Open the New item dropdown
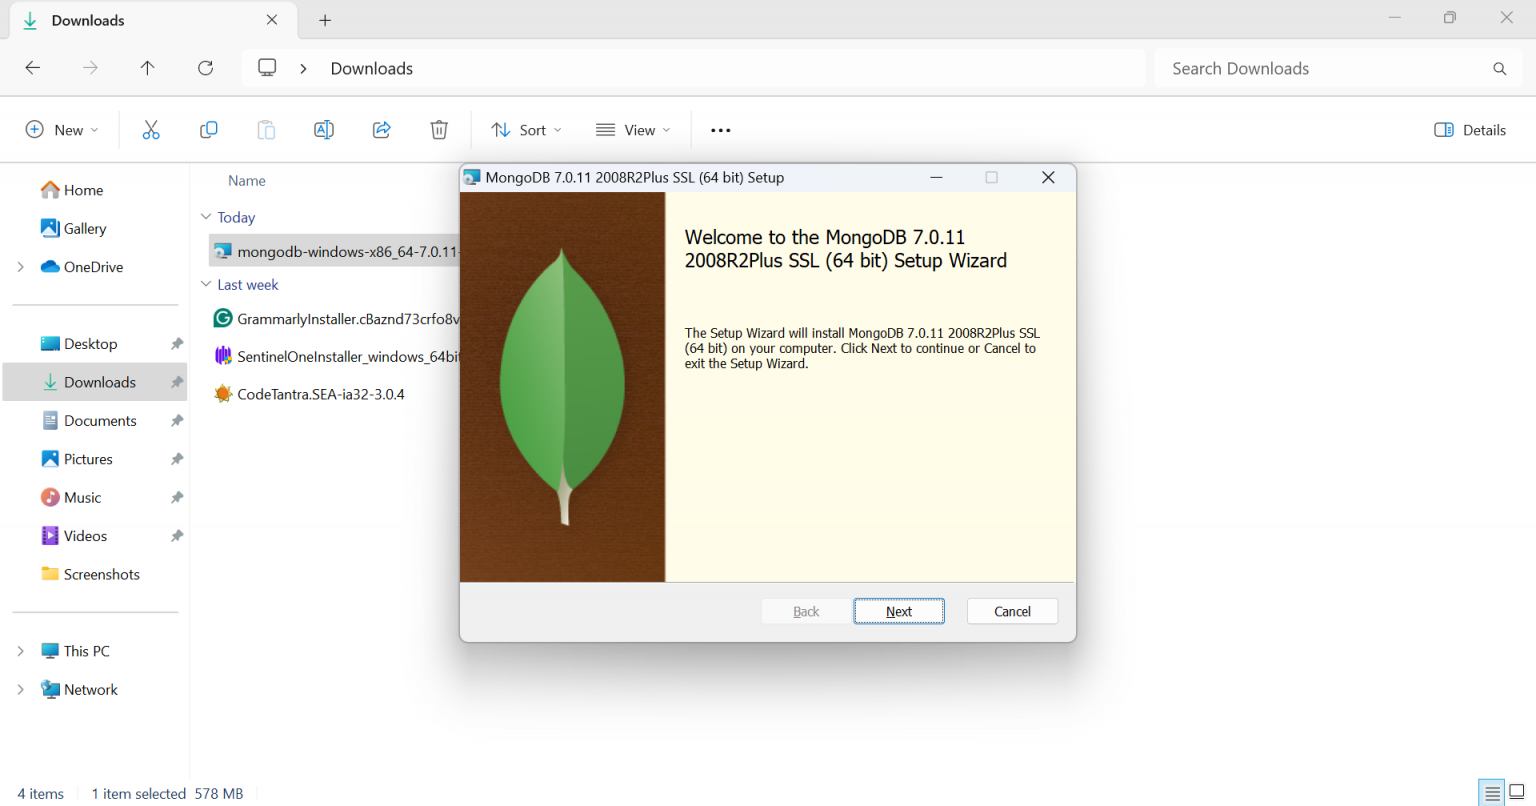The width and height of the screenshot is (1536, 806). pos(61,129)
